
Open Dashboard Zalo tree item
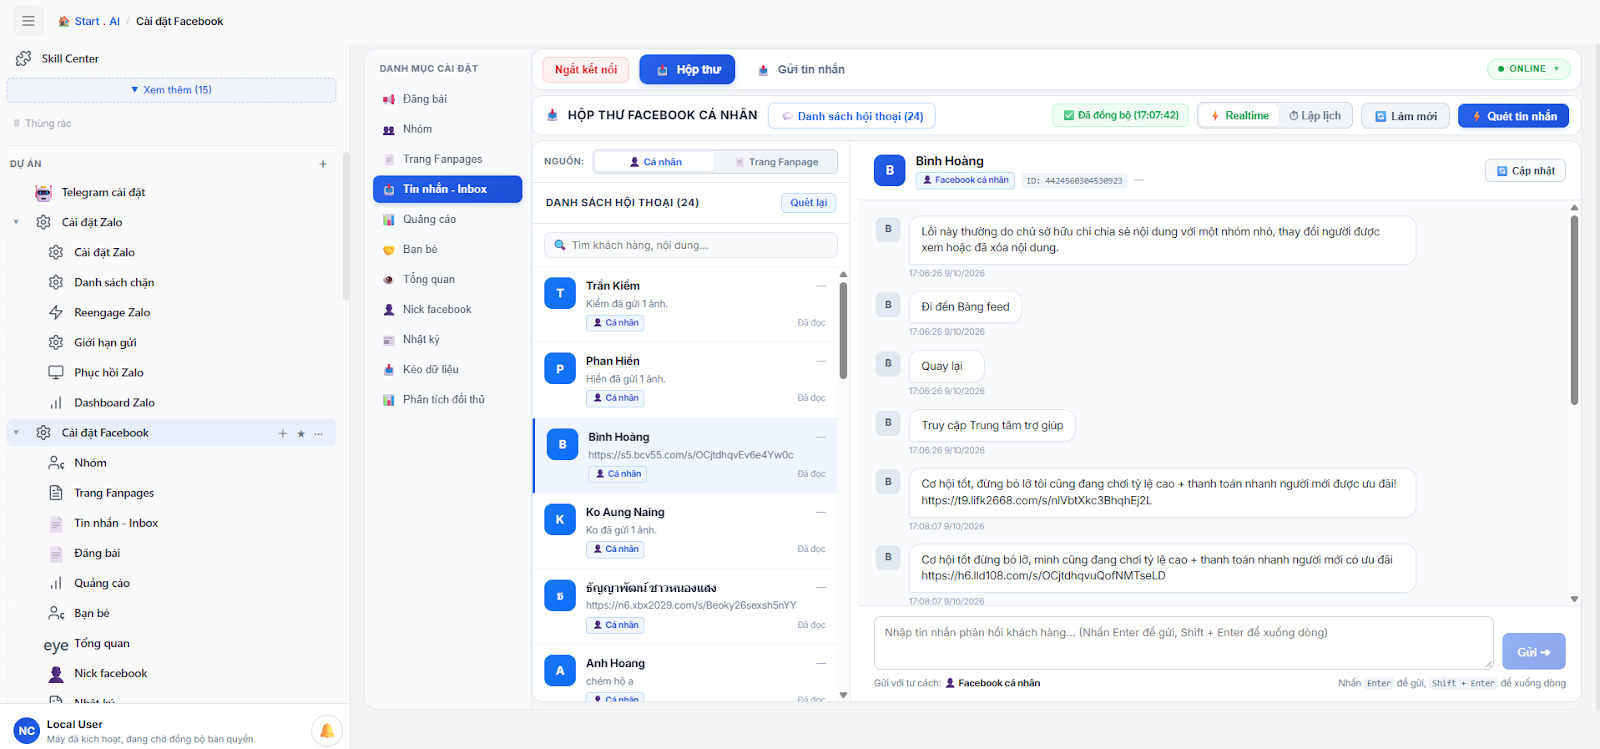click(x=114, y=403)
